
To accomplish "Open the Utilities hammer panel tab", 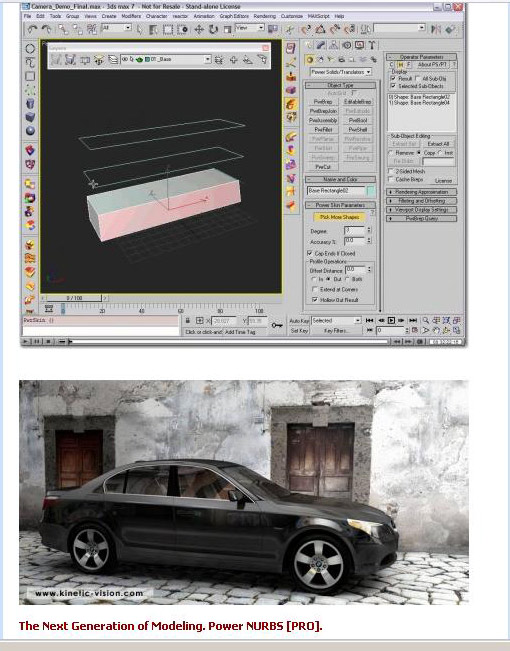I will click(372, 45).
